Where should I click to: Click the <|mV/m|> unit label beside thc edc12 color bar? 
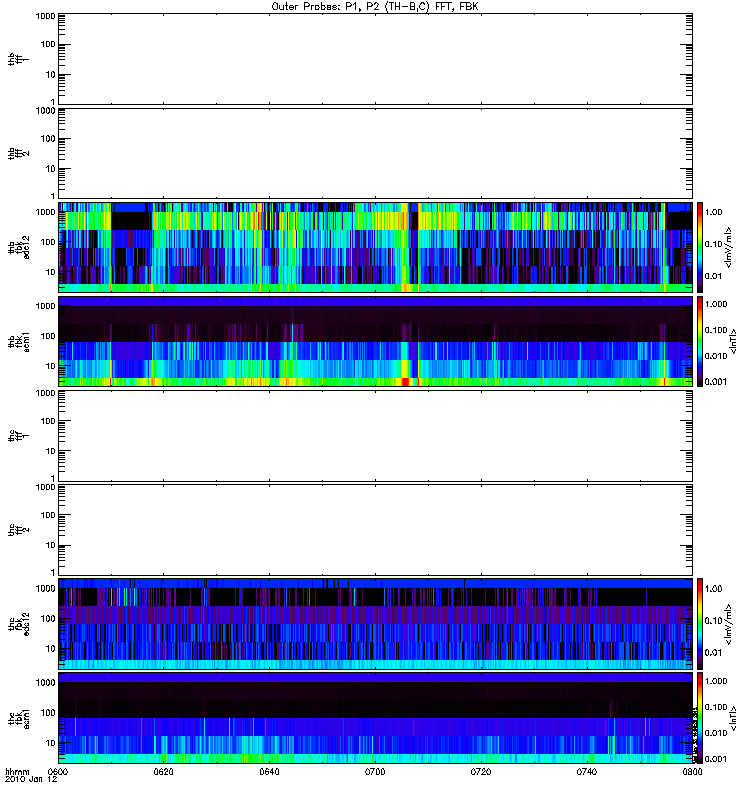coord(729,624)
